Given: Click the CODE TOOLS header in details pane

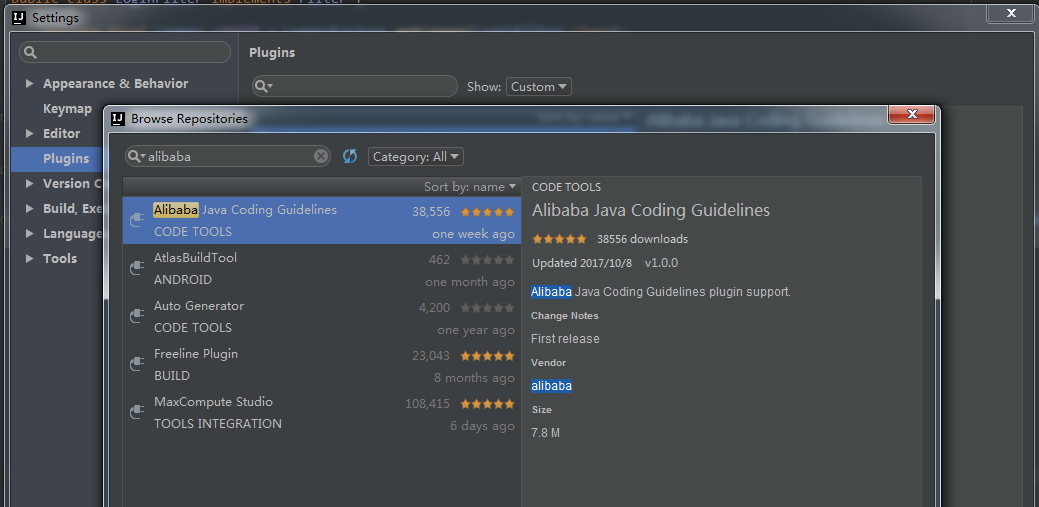Looking at the screenshot, I should click(x=567, y=188).
